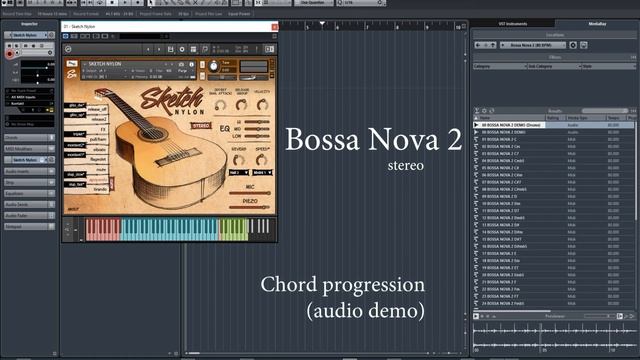Adjust the PIEZO level slider

pyautogui.click(x=250, y=207)
